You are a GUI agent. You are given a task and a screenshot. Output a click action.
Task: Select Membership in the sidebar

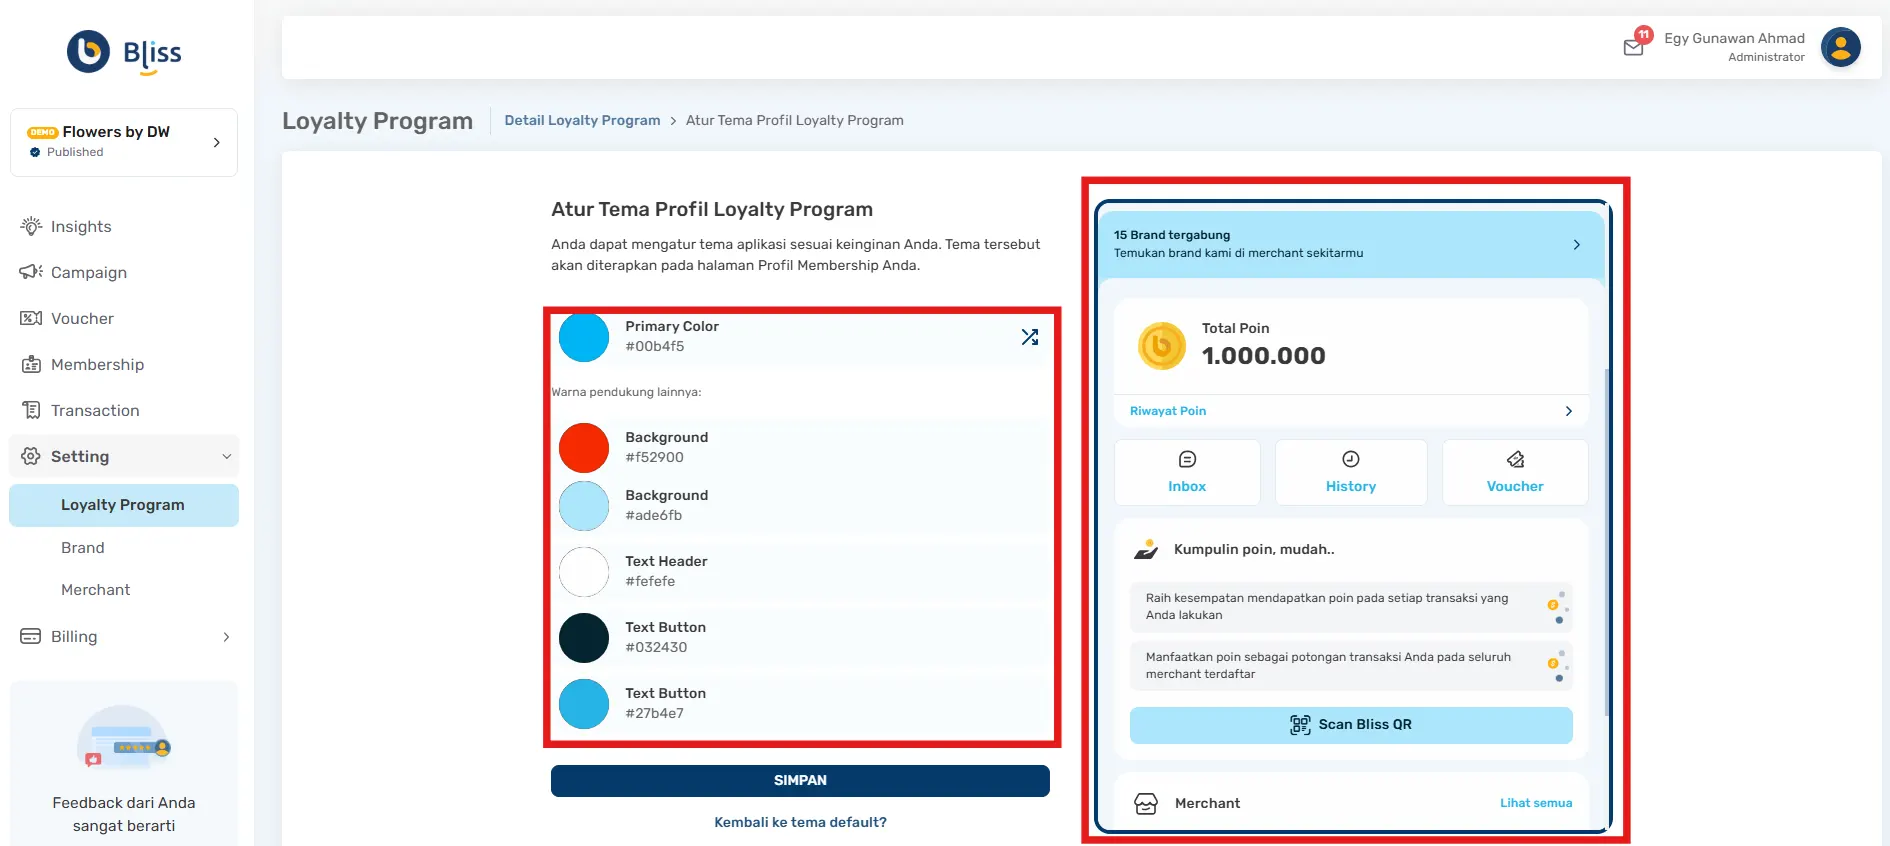[x=97, y=365]
